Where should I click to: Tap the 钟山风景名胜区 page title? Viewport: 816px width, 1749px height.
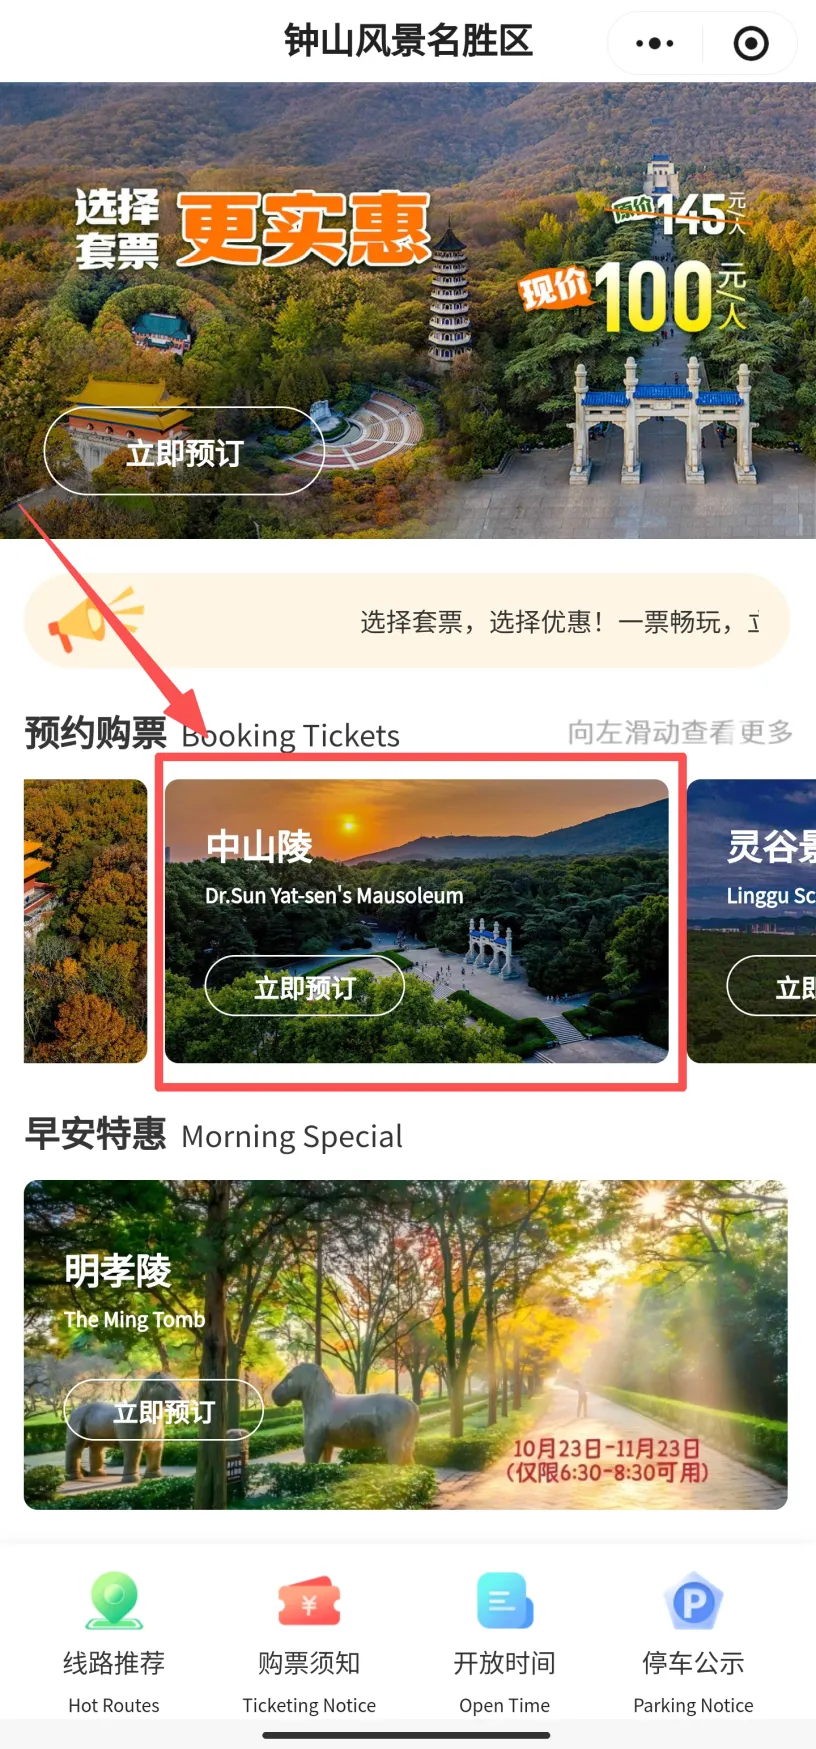(x=408, y=41)
